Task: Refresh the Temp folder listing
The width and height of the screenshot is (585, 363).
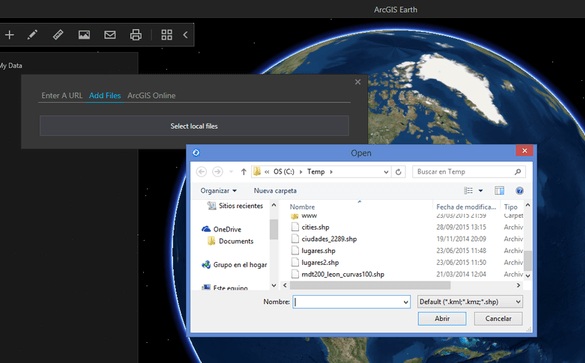Action: click(398, 172)
